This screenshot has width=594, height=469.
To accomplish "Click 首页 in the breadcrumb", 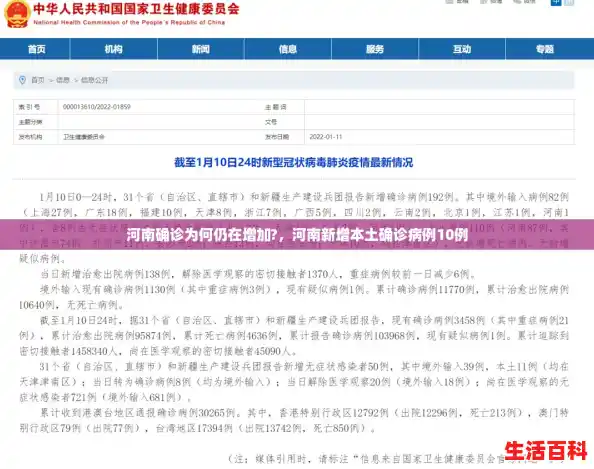I will pos(38,80).
